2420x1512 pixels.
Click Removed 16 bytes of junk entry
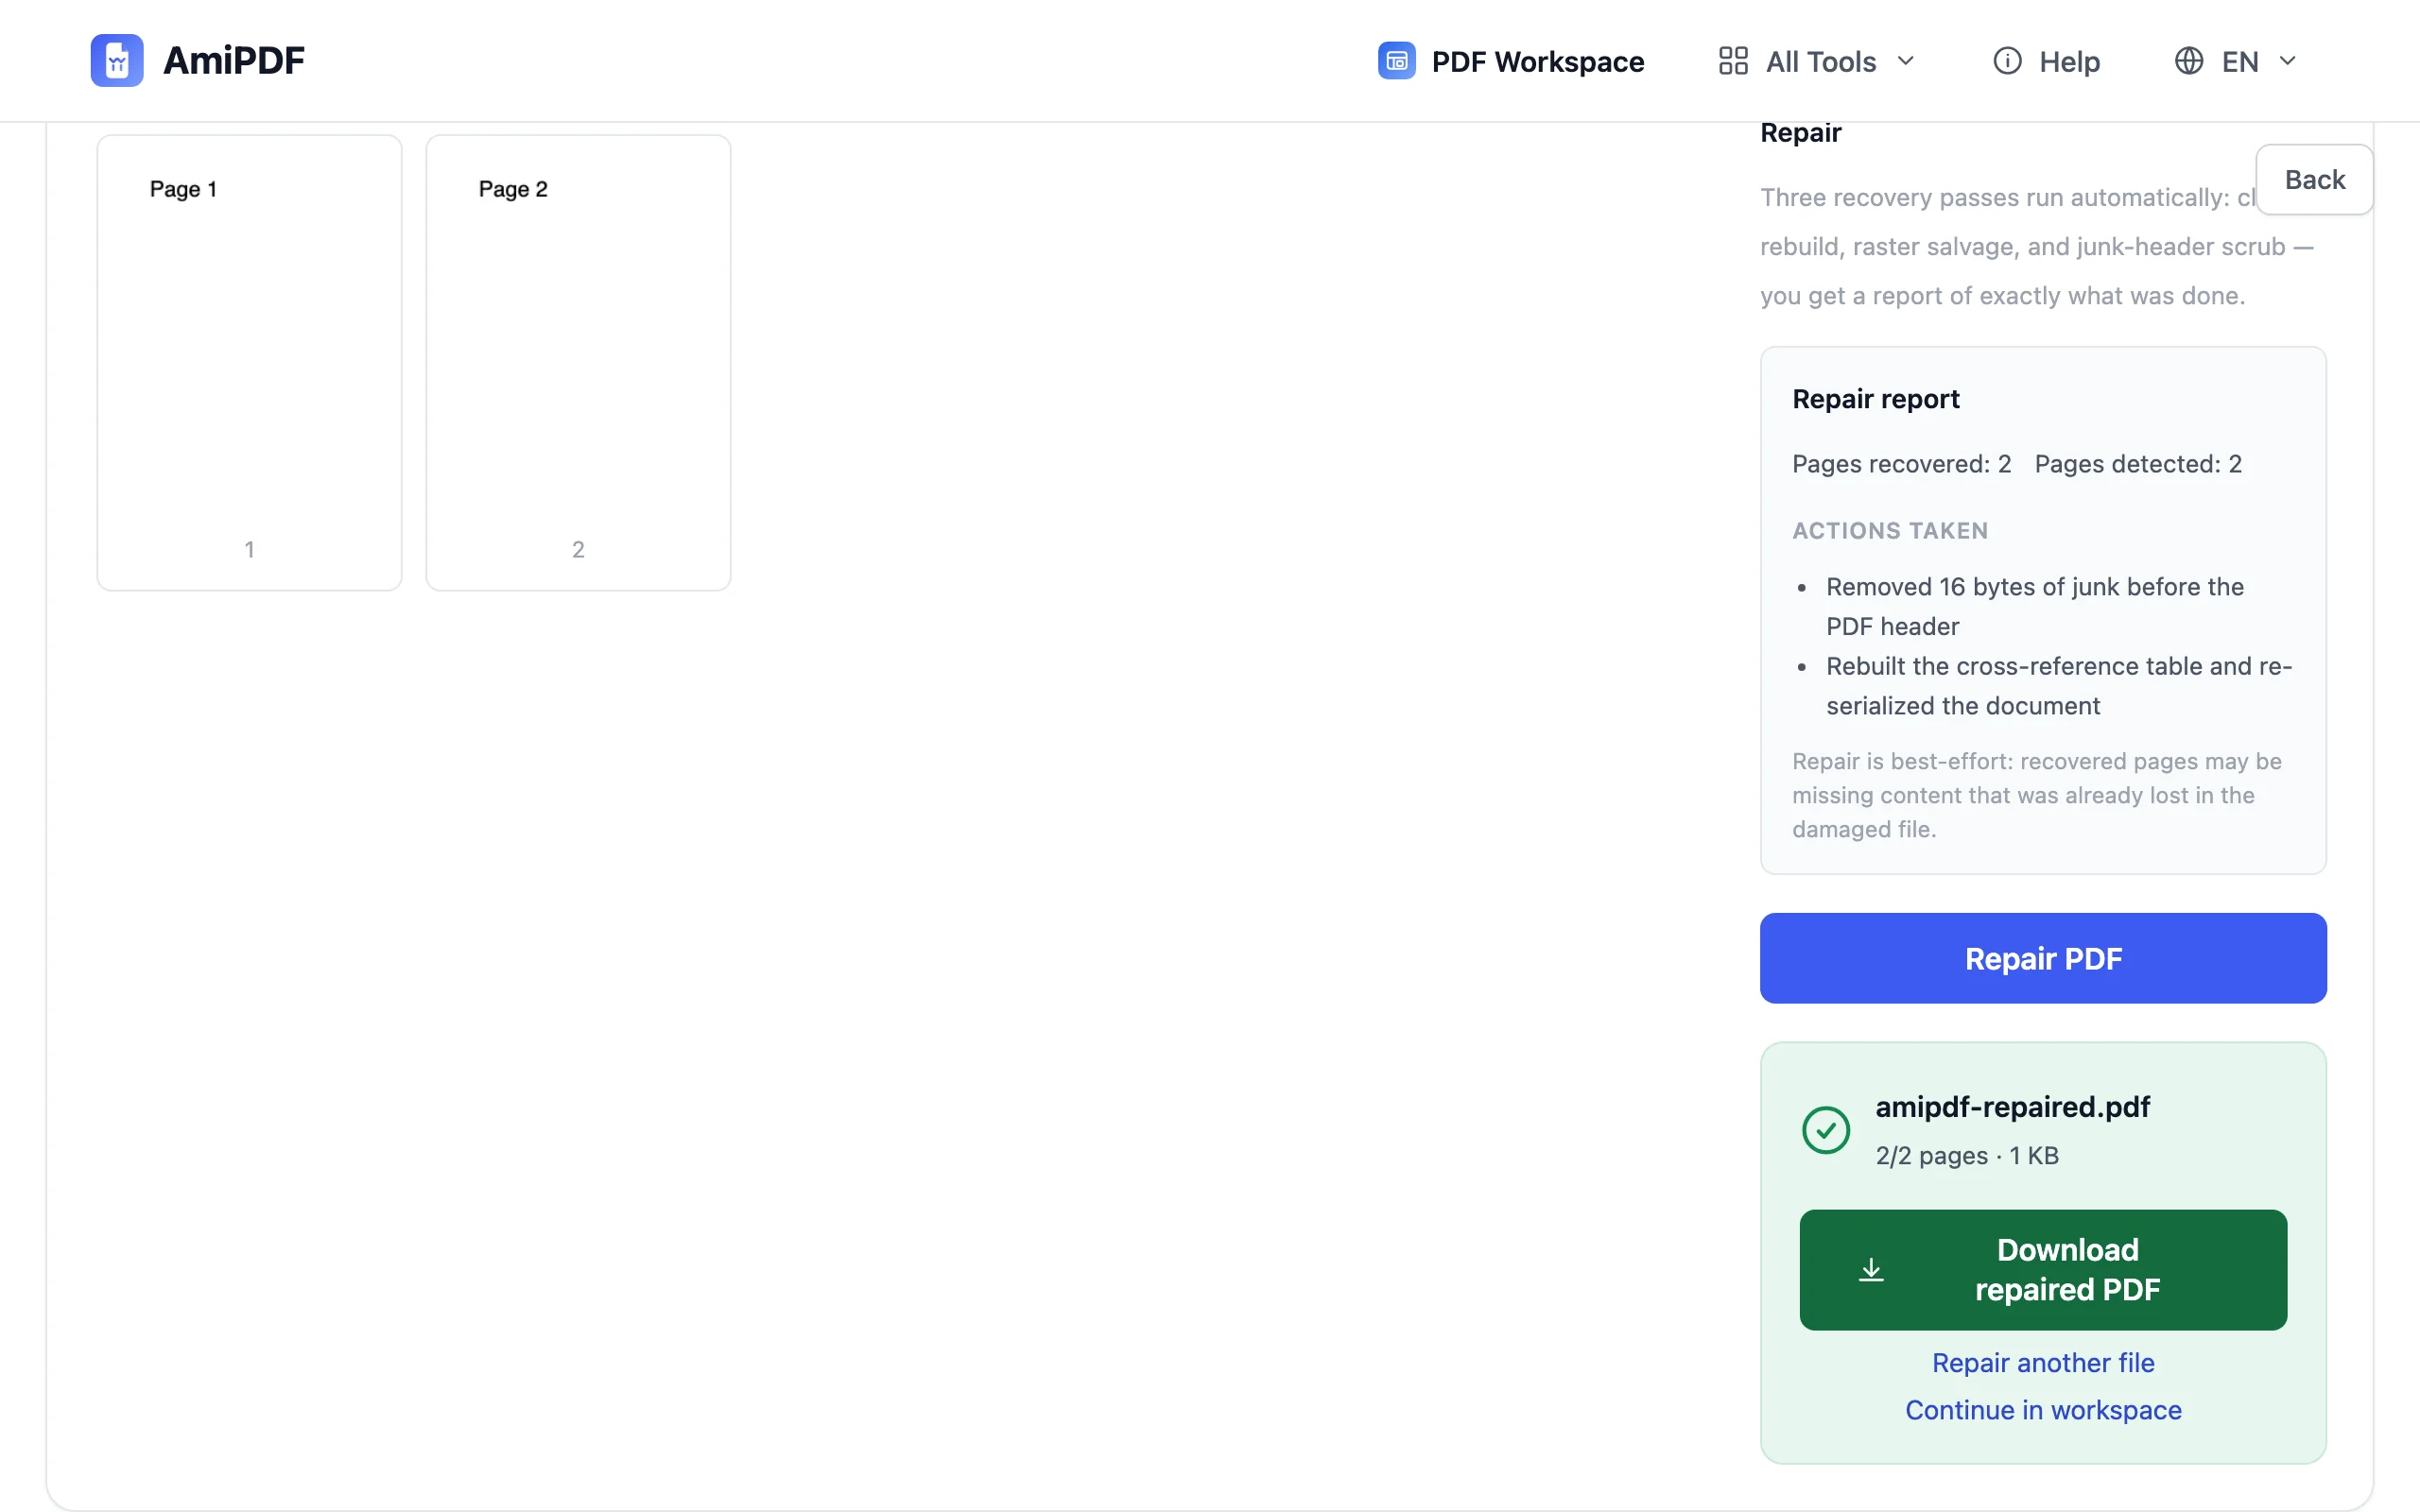pyautogui.click(x=2035, y=606)
